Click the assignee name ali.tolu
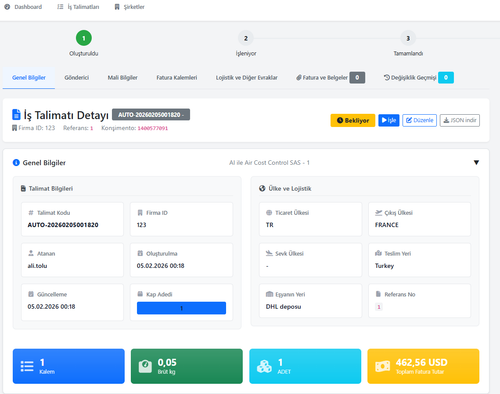This screenshot has height=394, width=500. coord(37,266)
